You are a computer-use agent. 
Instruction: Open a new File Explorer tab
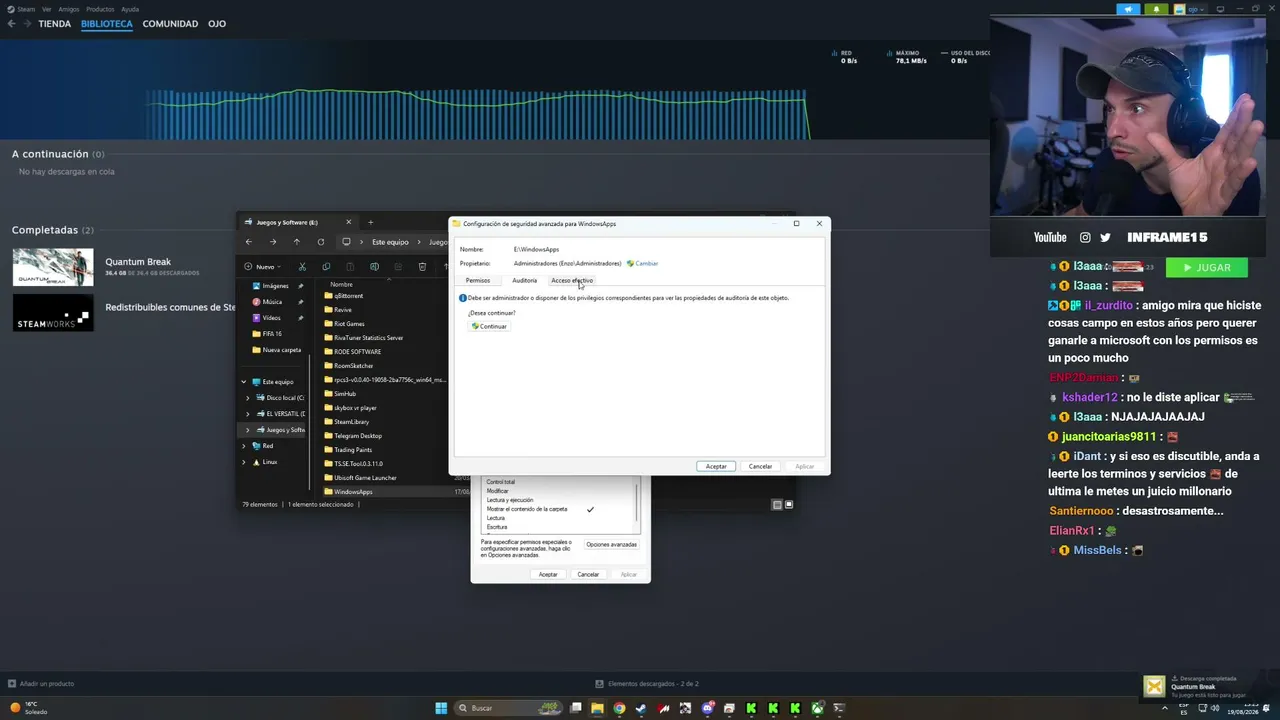pyautogui.click(x=370, y=222)
